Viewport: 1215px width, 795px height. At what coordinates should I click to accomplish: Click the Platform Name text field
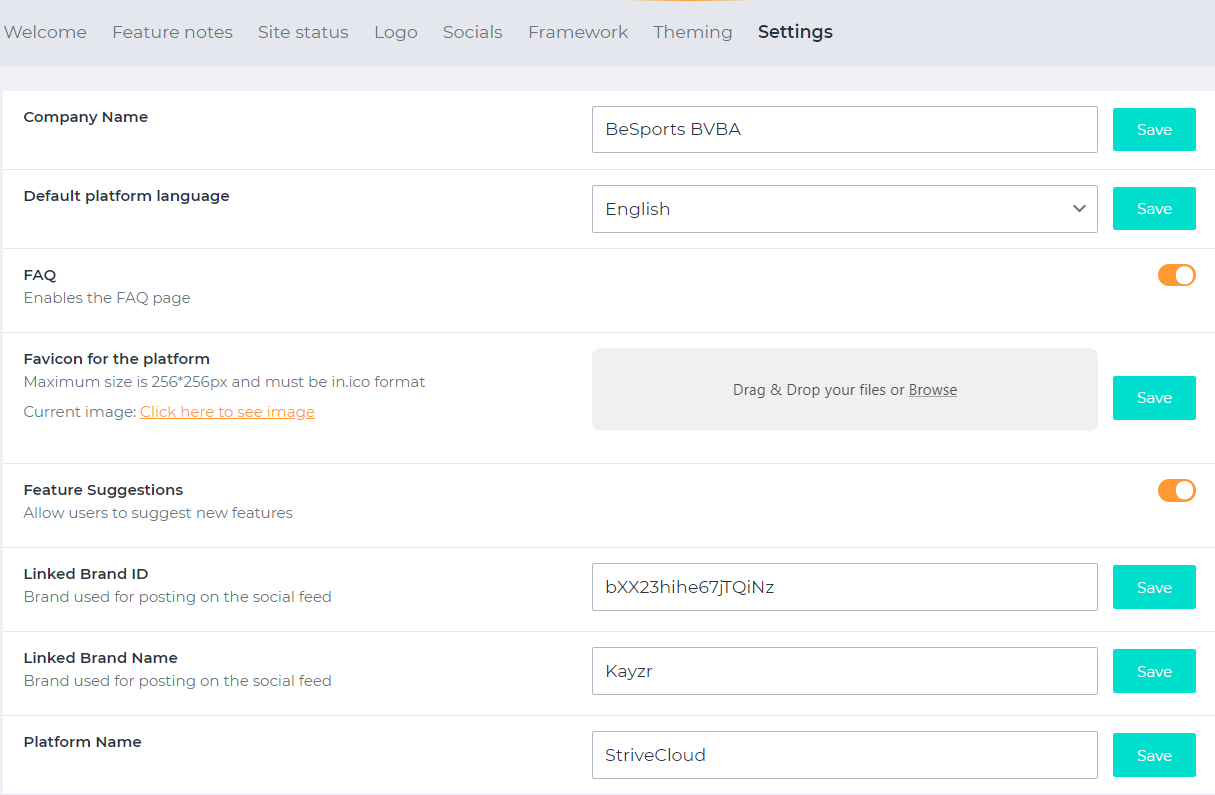pos(844,755)
